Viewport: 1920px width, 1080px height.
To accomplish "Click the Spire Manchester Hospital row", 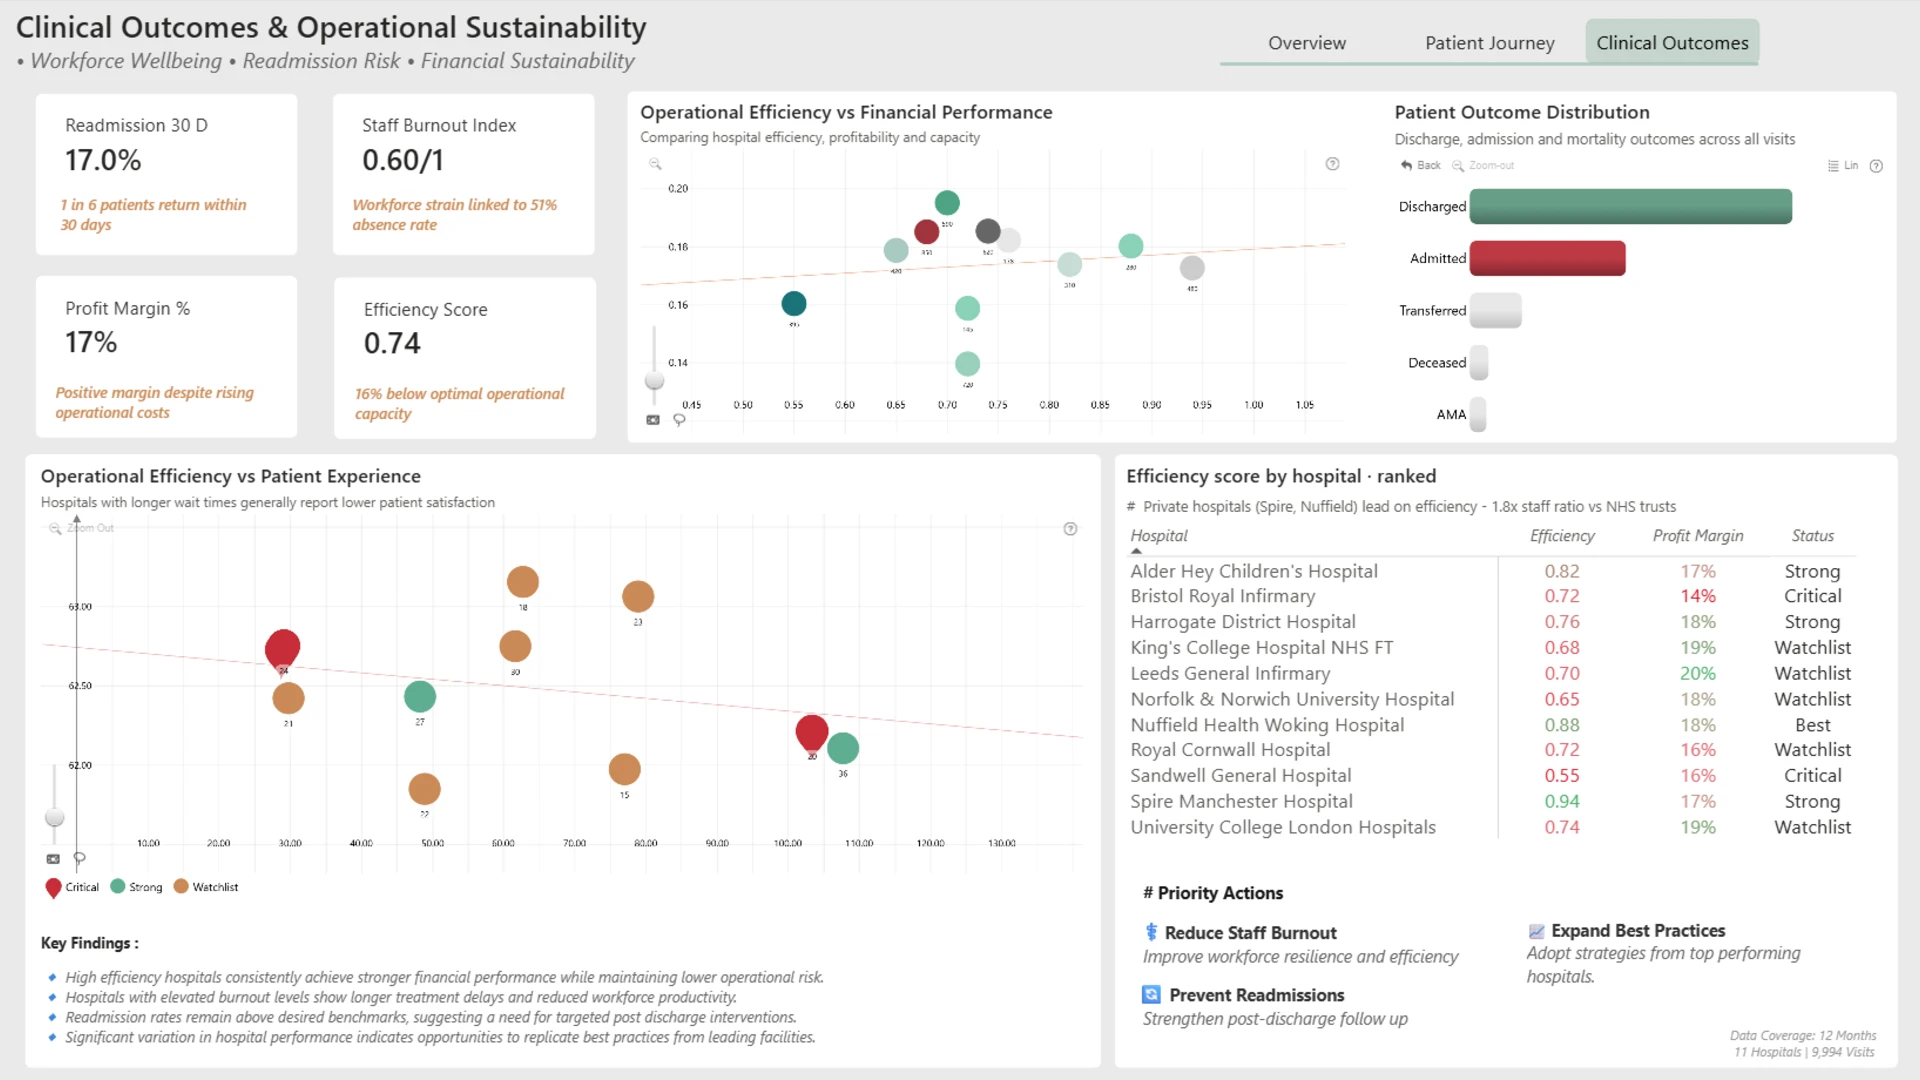I will pyautogui.click(x=1490, y=801).
